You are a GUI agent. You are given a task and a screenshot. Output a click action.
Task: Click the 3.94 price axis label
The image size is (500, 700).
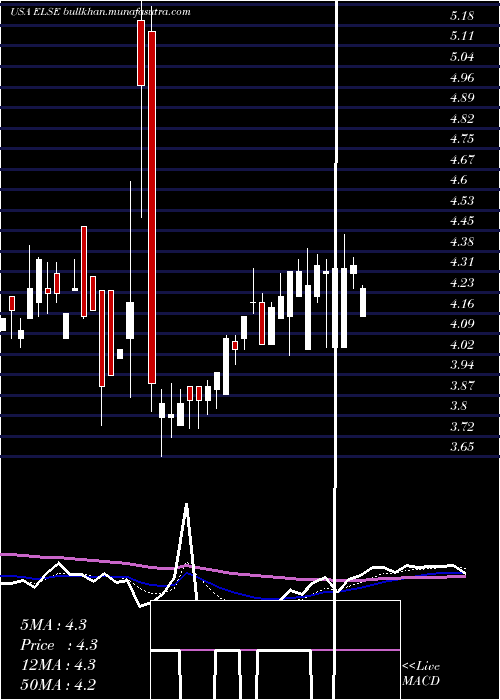click(462, 365)
